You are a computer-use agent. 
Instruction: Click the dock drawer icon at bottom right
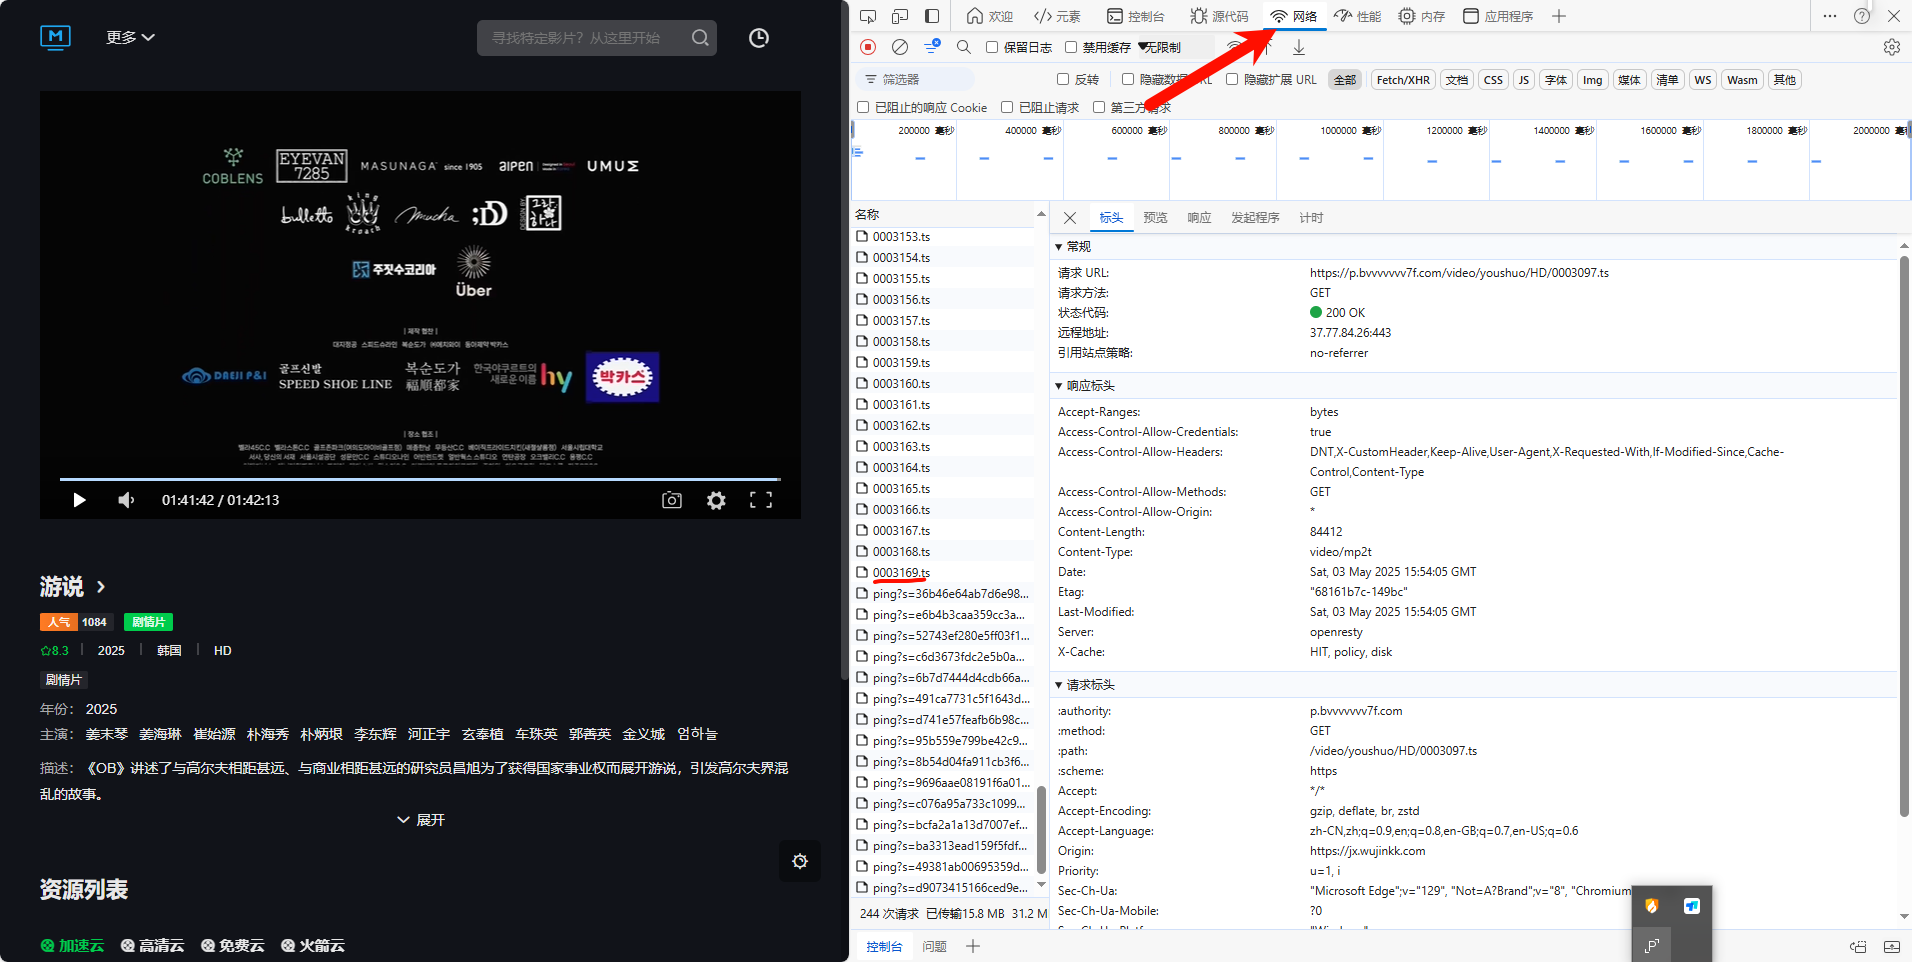[x=1892, y=946]
